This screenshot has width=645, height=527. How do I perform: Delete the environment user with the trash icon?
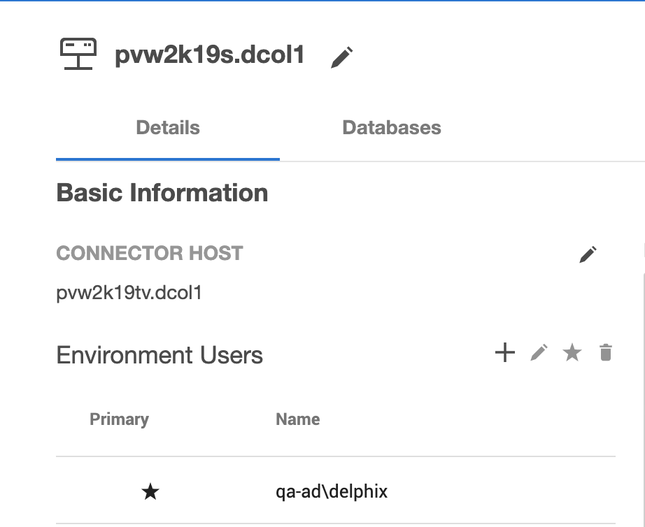[x=605, y=352]
